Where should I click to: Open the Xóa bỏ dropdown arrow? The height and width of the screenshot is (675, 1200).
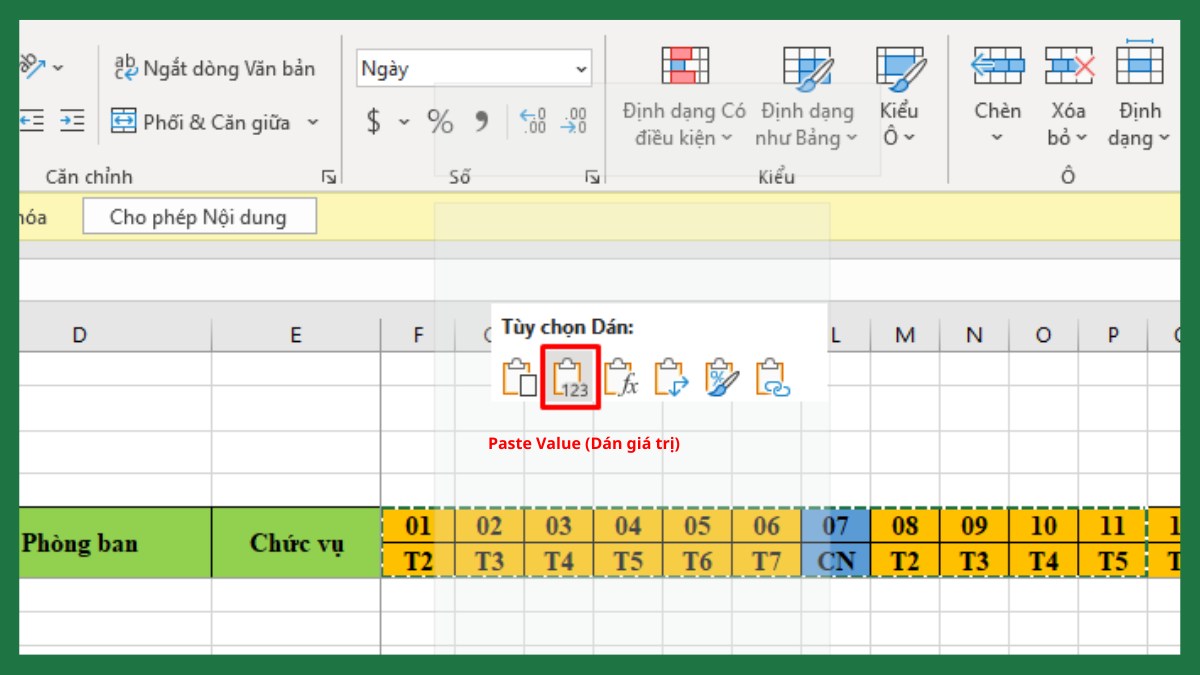[1082, 138]
